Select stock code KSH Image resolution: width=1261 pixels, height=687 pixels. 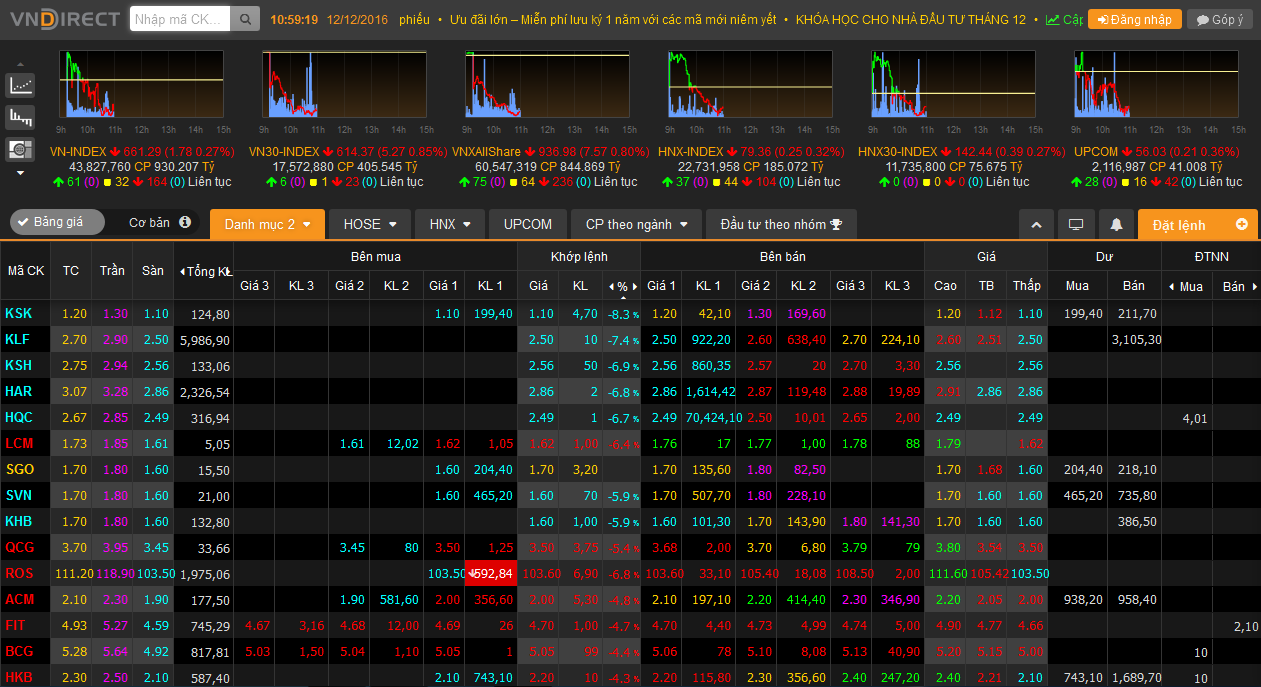pos(19,365)
